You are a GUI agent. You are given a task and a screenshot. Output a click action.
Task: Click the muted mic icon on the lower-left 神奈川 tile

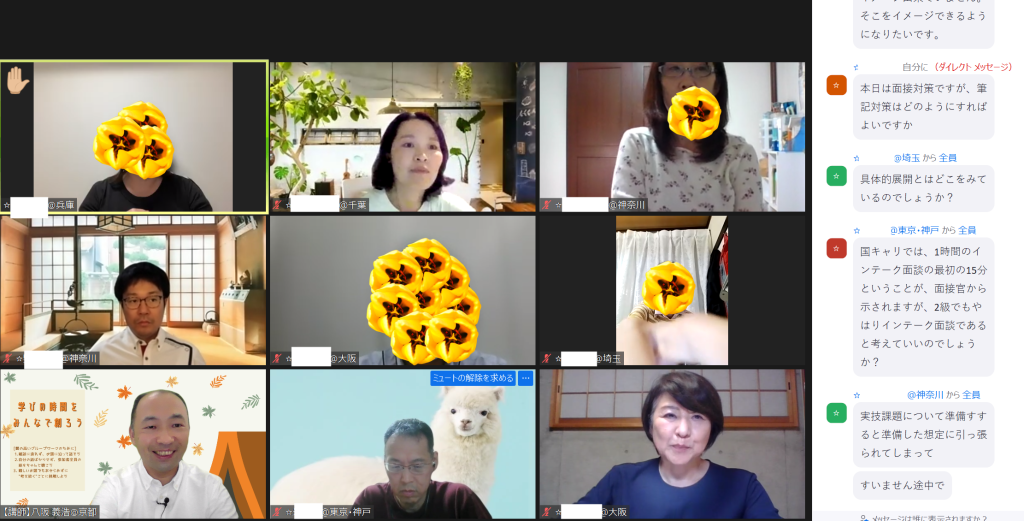tap(7, 358)
